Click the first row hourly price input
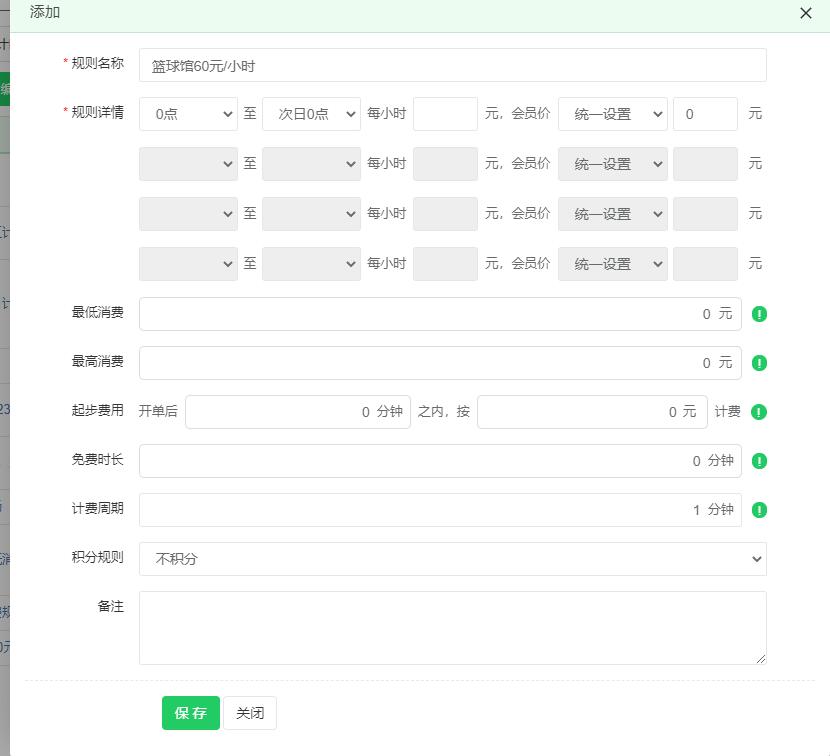This screenshot has width=830, height=756. (445, 113)
